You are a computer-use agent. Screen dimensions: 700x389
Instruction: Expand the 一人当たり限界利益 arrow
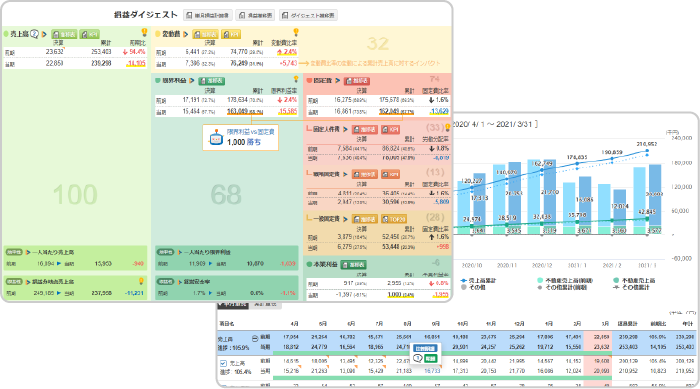180,252
